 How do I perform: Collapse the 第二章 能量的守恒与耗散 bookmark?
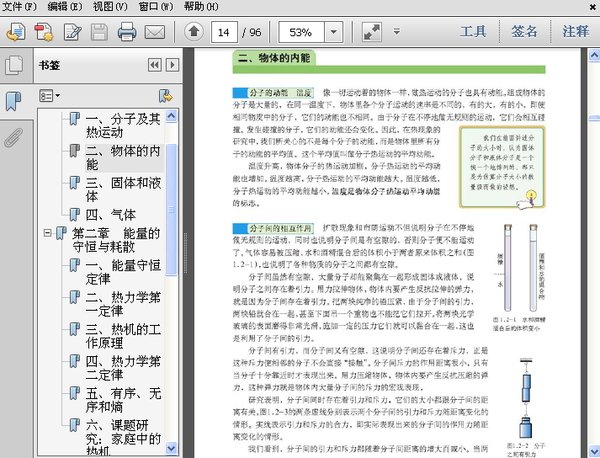coord(48,234)
